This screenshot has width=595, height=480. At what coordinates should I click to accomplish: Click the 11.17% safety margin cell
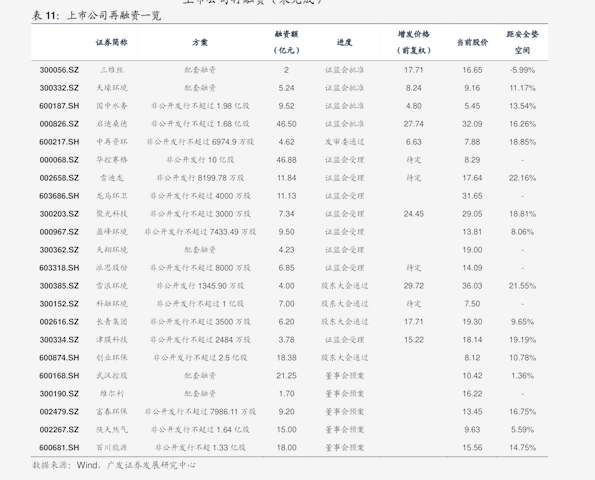[523, 88]
